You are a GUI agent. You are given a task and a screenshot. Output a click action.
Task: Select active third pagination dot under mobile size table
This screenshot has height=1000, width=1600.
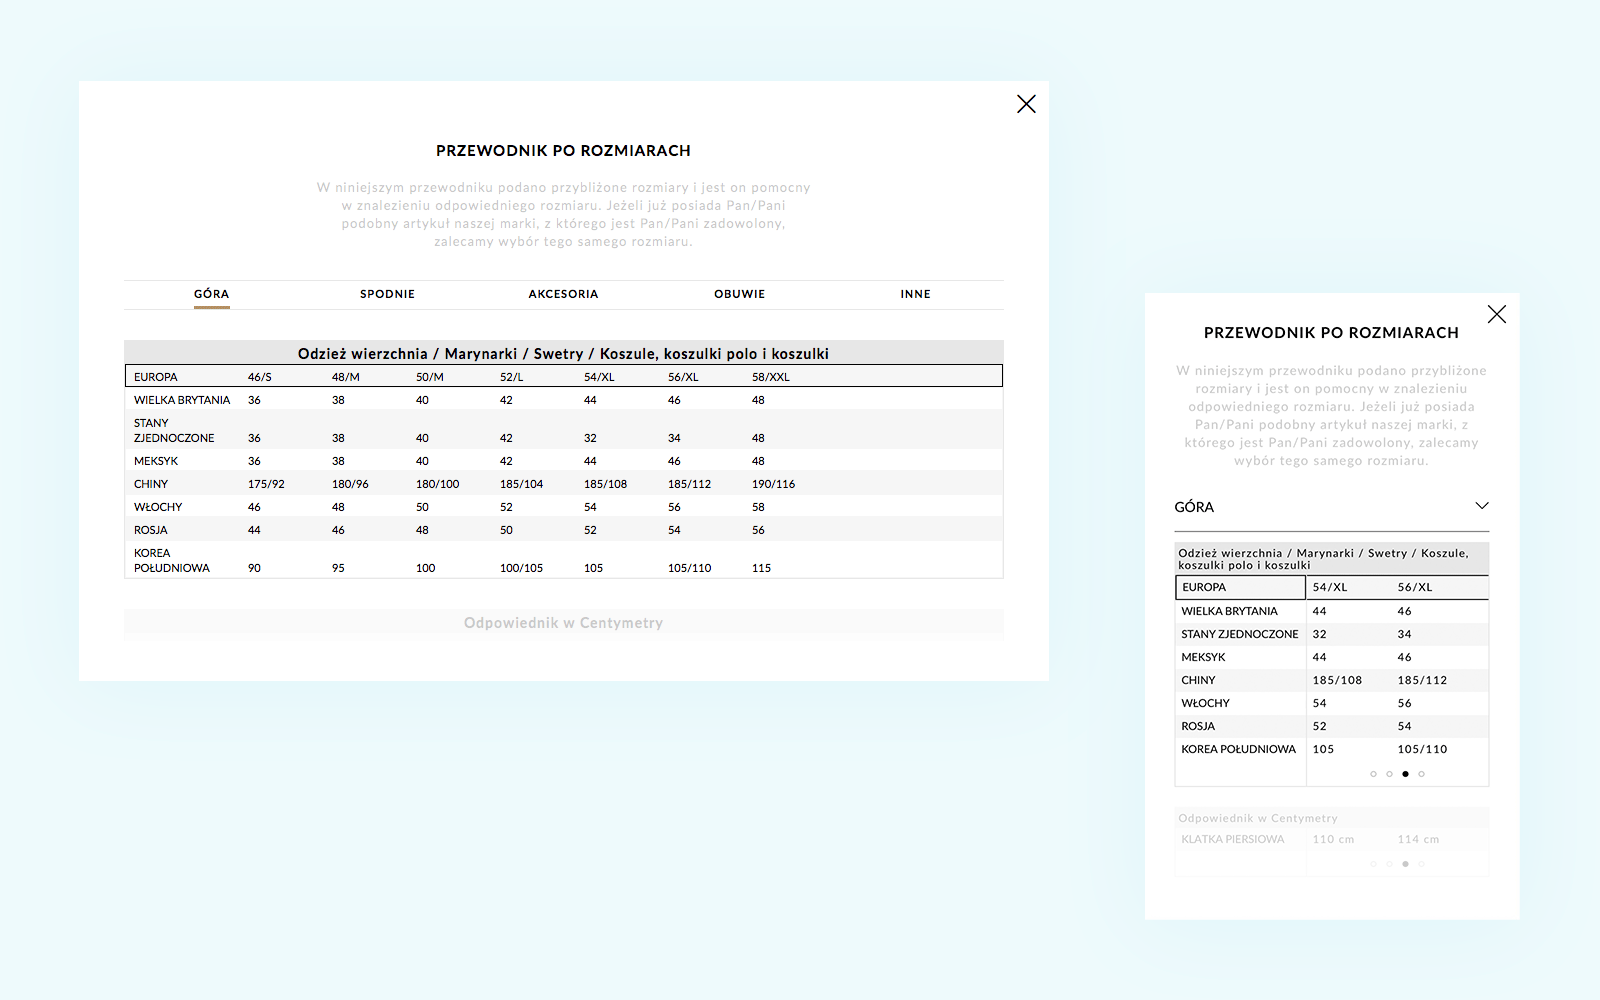(x=1406, y=774)
